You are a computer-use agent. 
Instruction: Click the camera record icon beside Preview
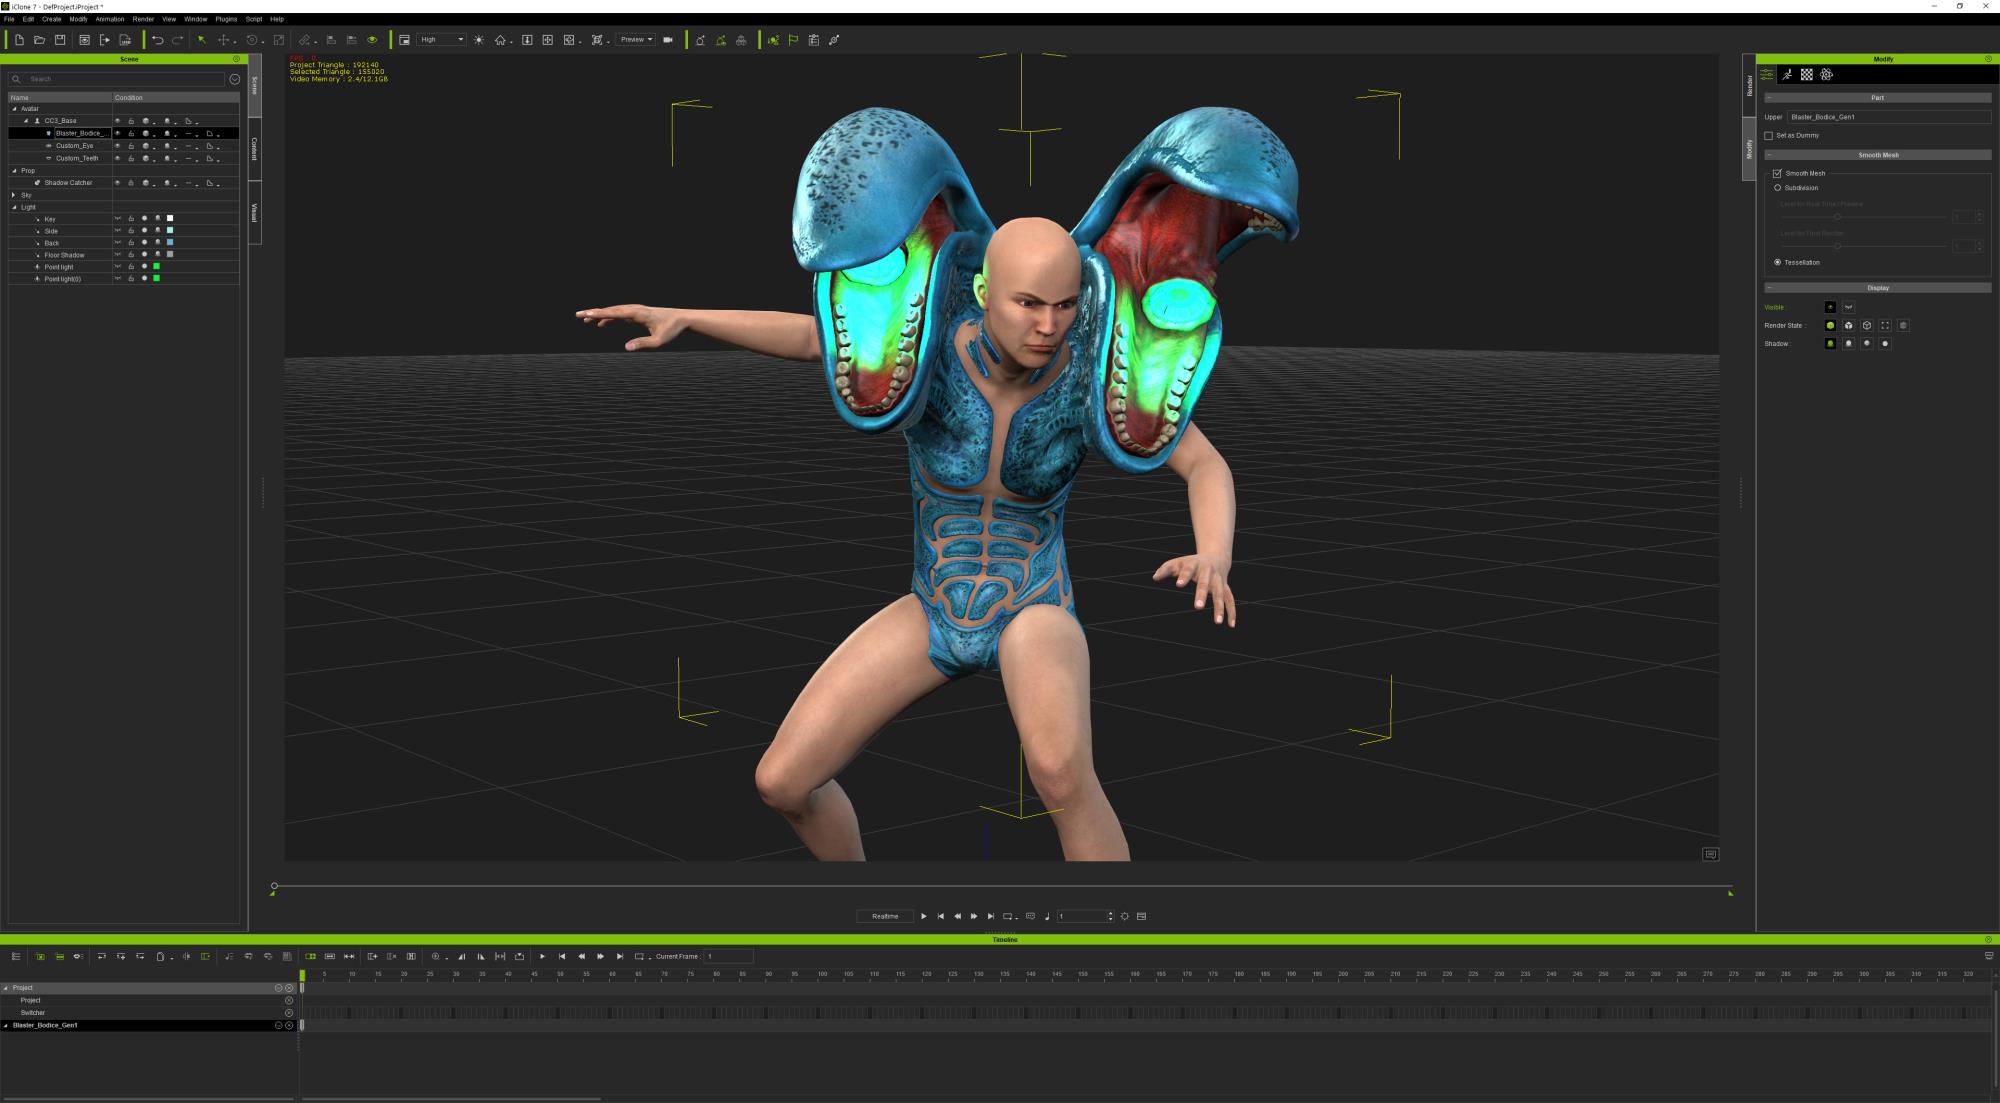(668, 40)
